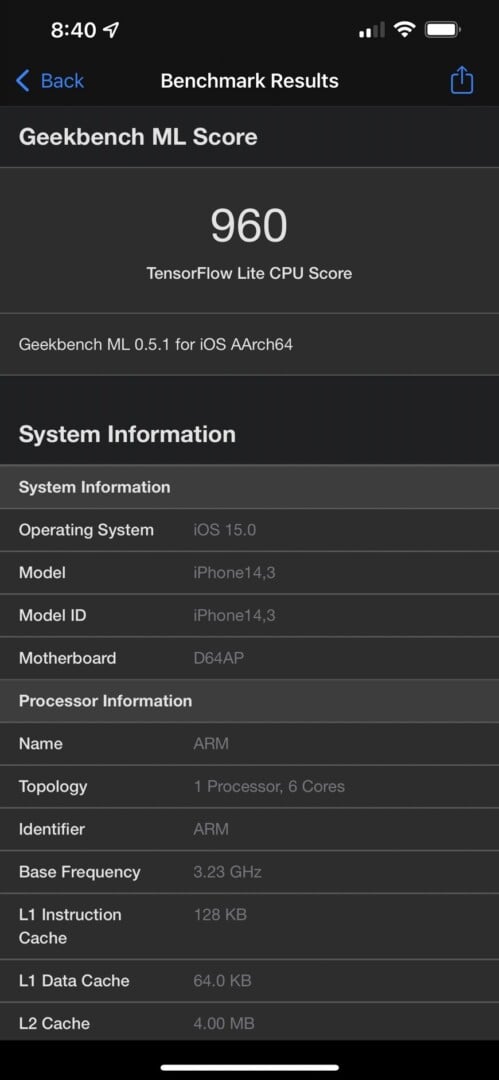Select the Operating System label
The height and width of the screenshot is (1080, 499).
86,530
